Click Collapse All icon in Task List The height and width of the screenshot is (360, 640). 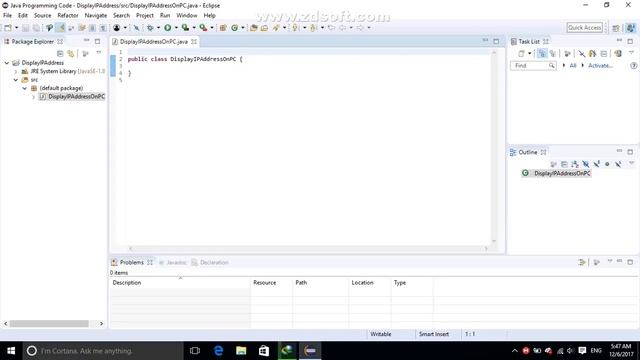tap(604, 53)
